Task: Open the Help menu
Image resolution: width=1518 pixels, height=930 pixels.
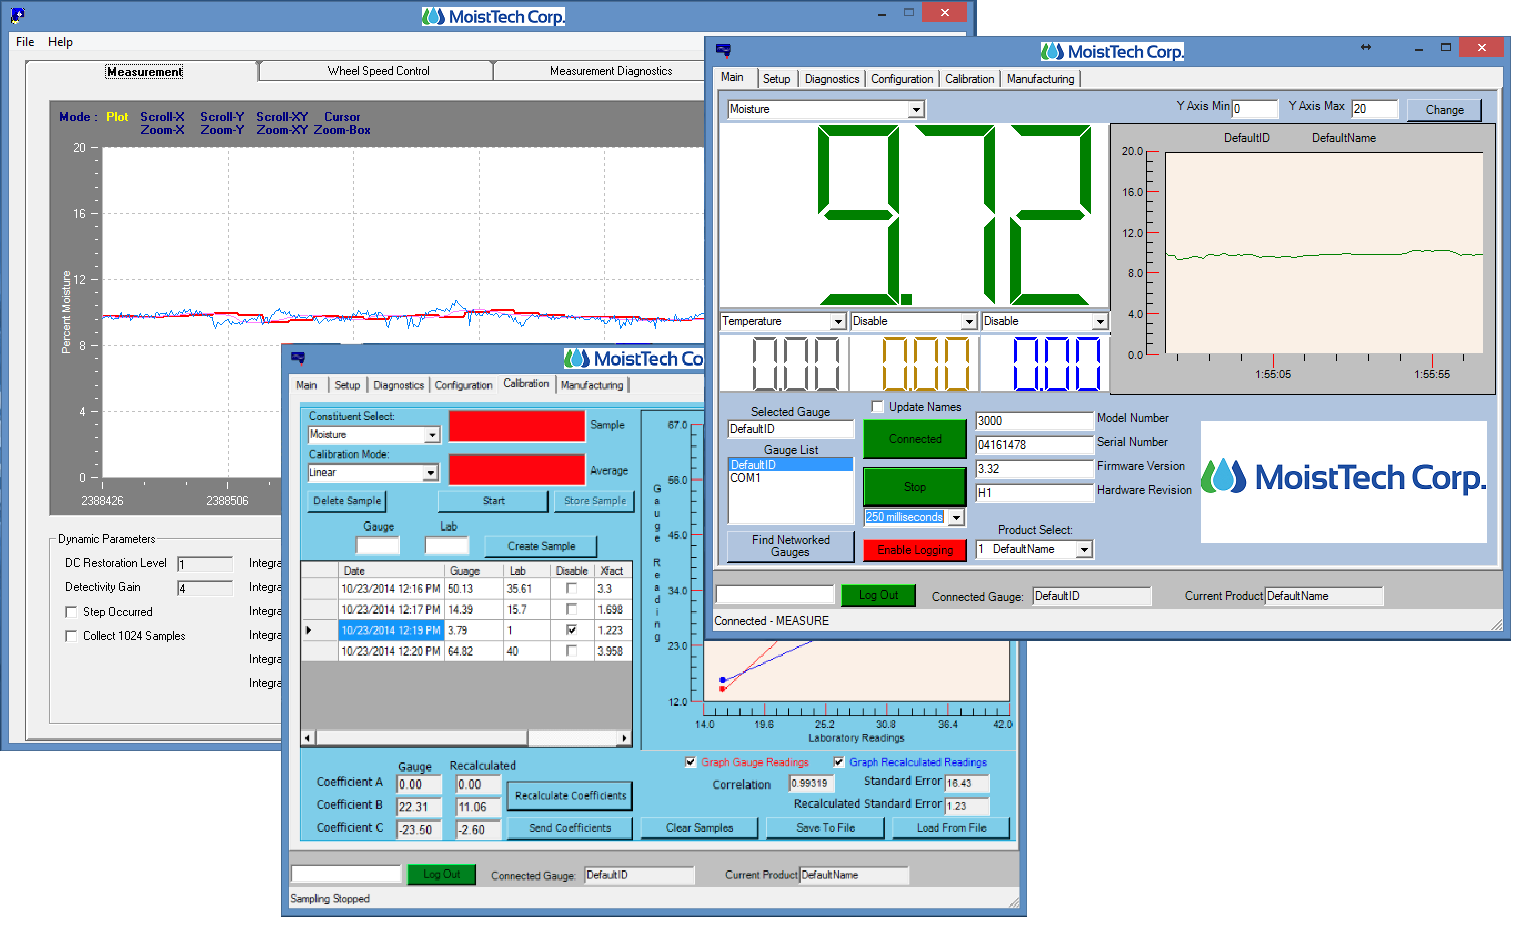Action: [60, 42]
